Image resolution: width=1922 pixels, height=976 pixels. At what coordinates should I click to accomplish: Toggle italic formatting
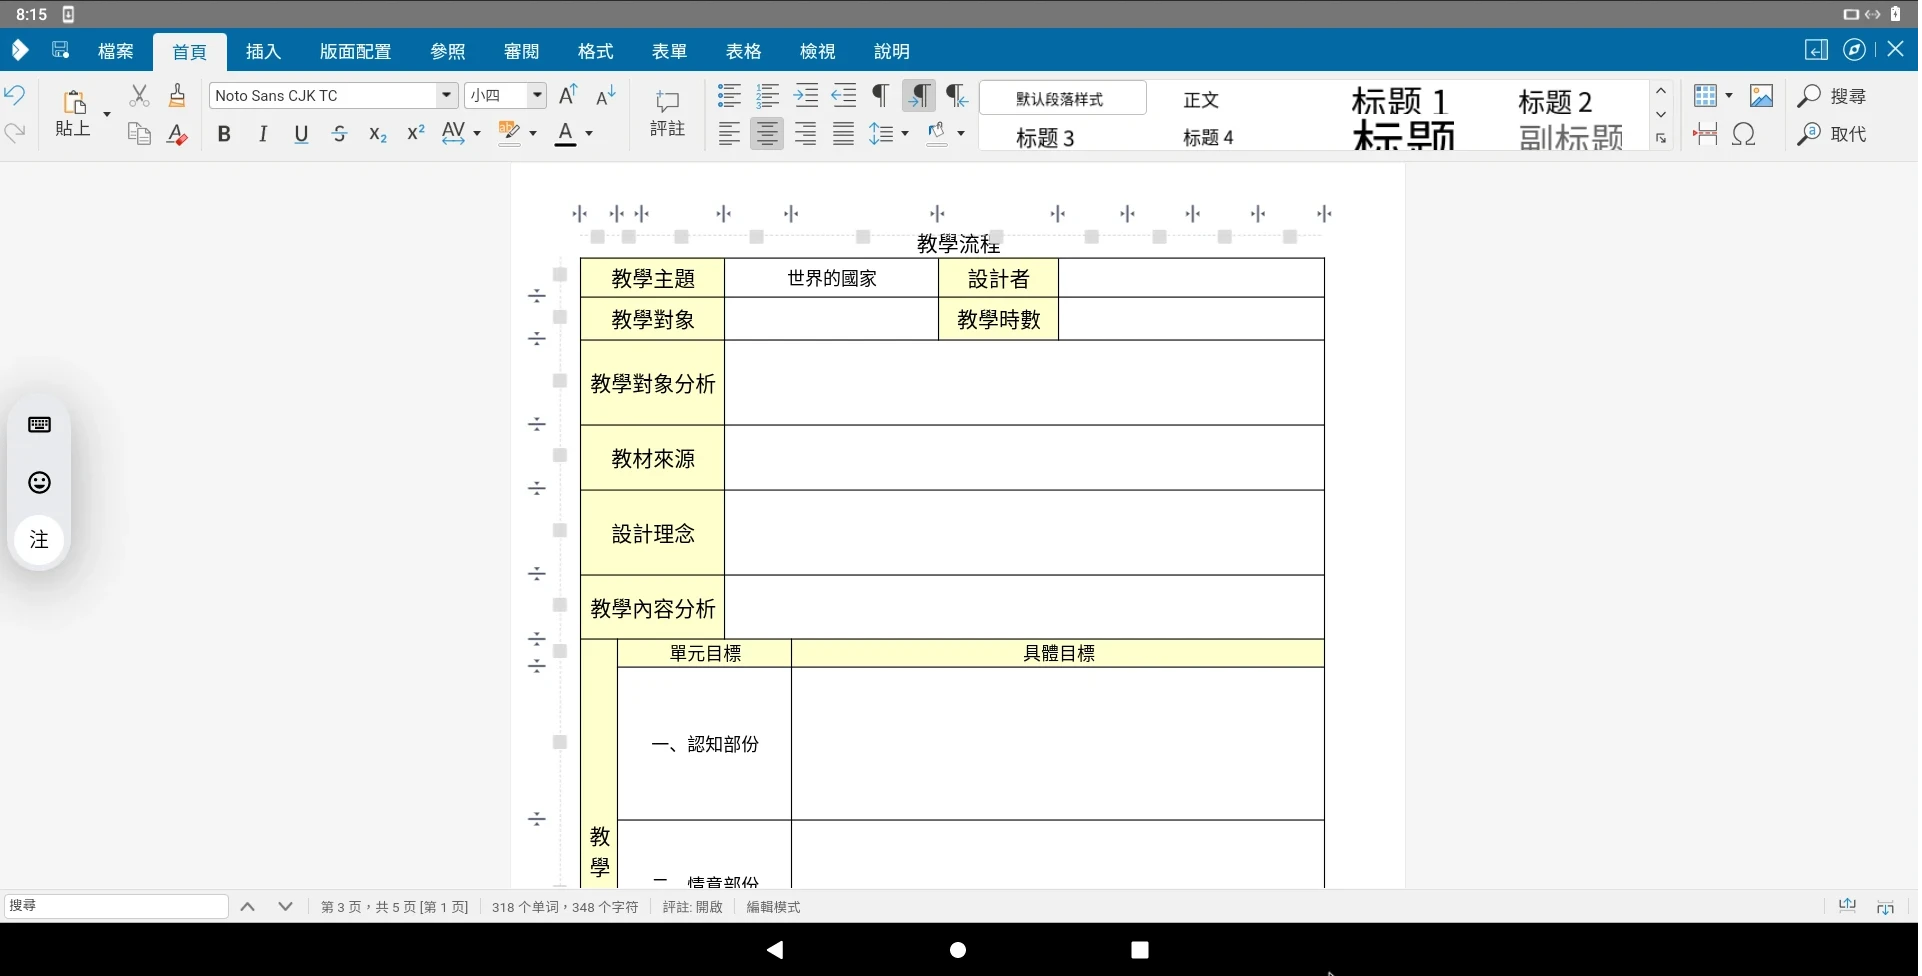(x=262, y=134)
